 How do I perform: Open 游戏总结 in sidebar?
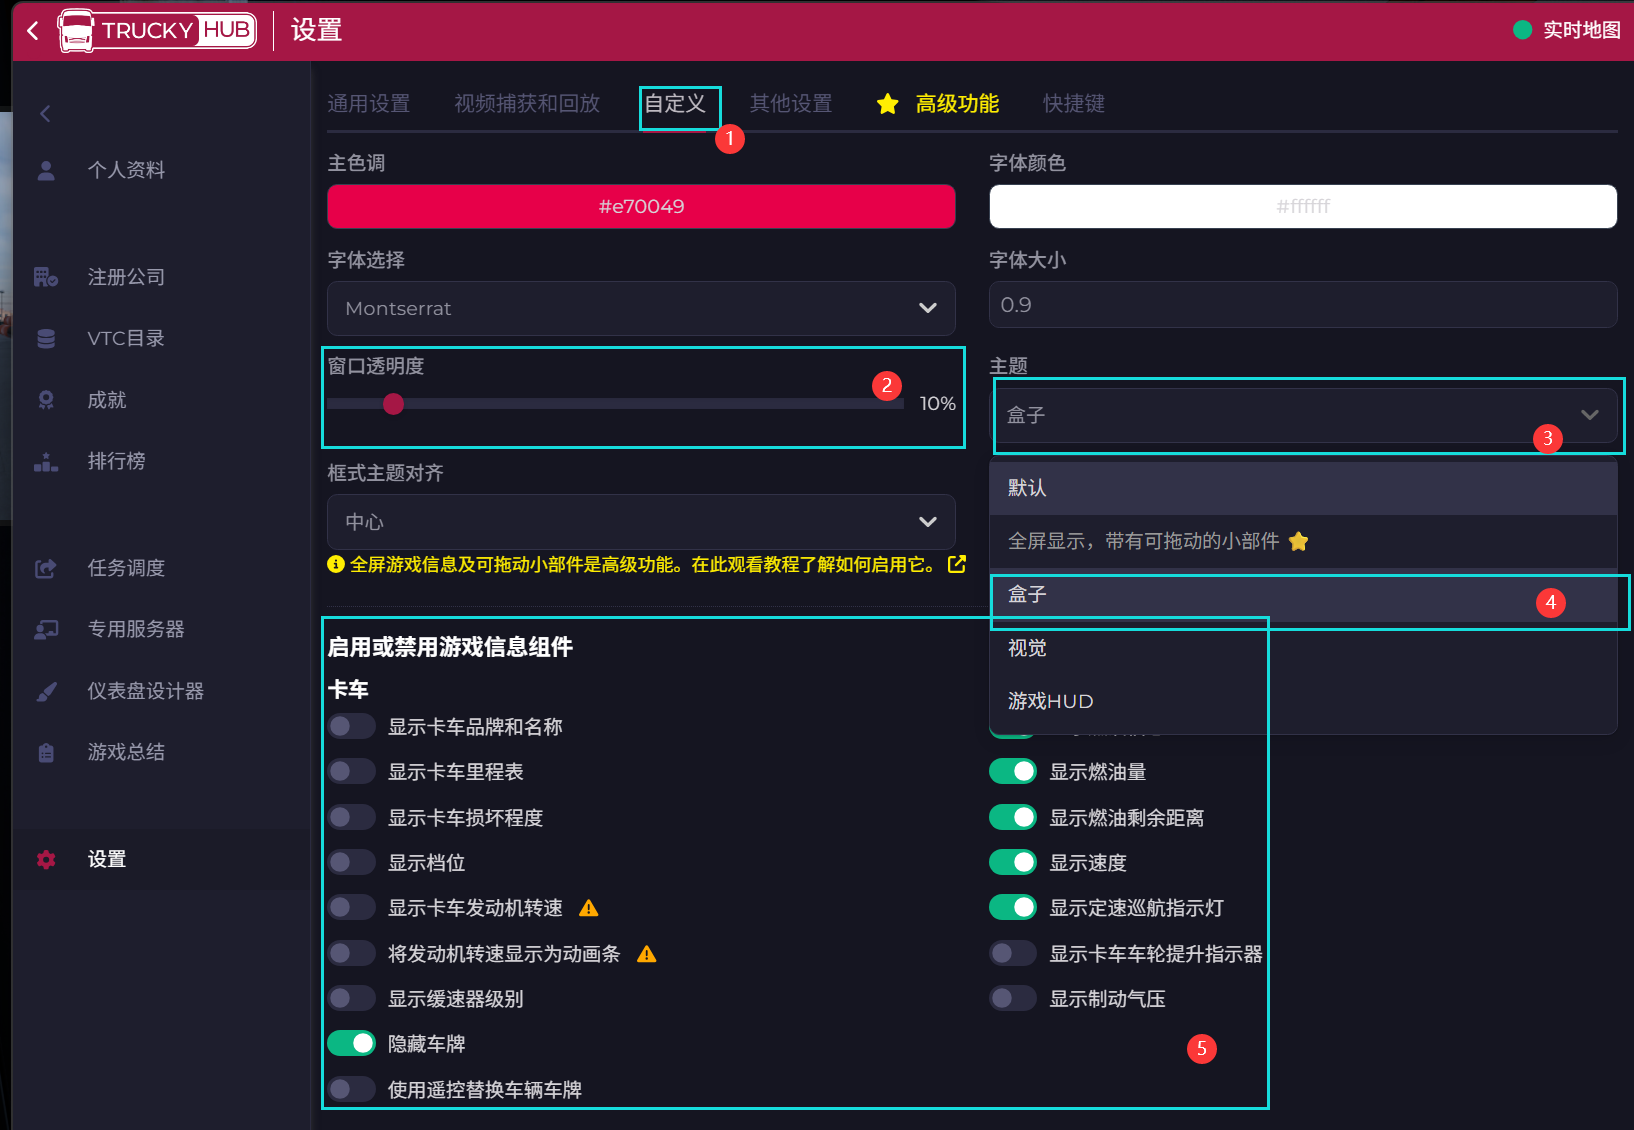point(126,753)
